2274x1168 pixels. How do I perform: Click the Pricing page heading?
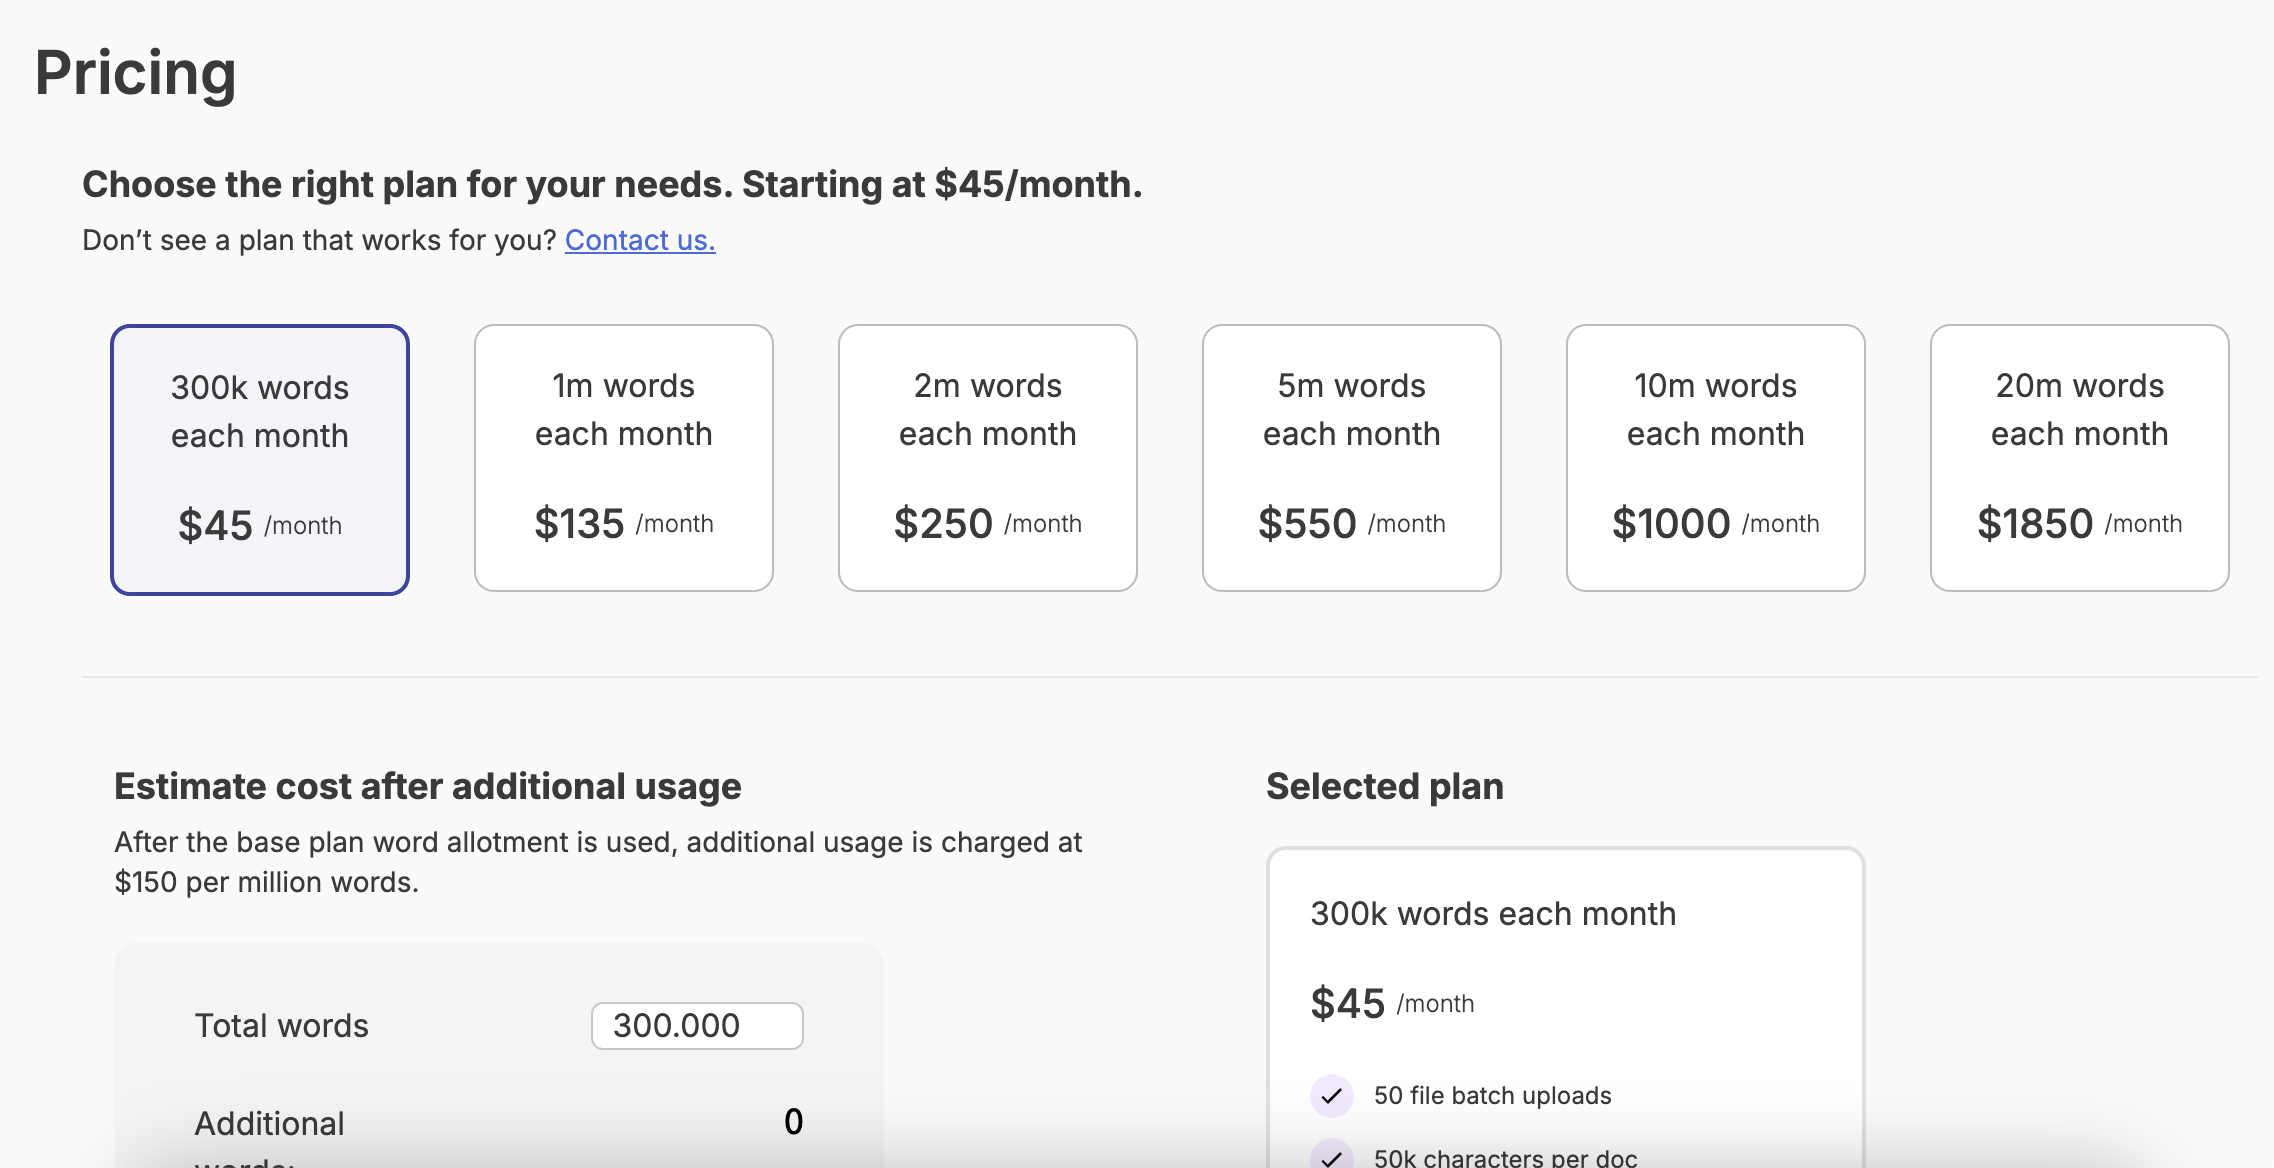136,73
